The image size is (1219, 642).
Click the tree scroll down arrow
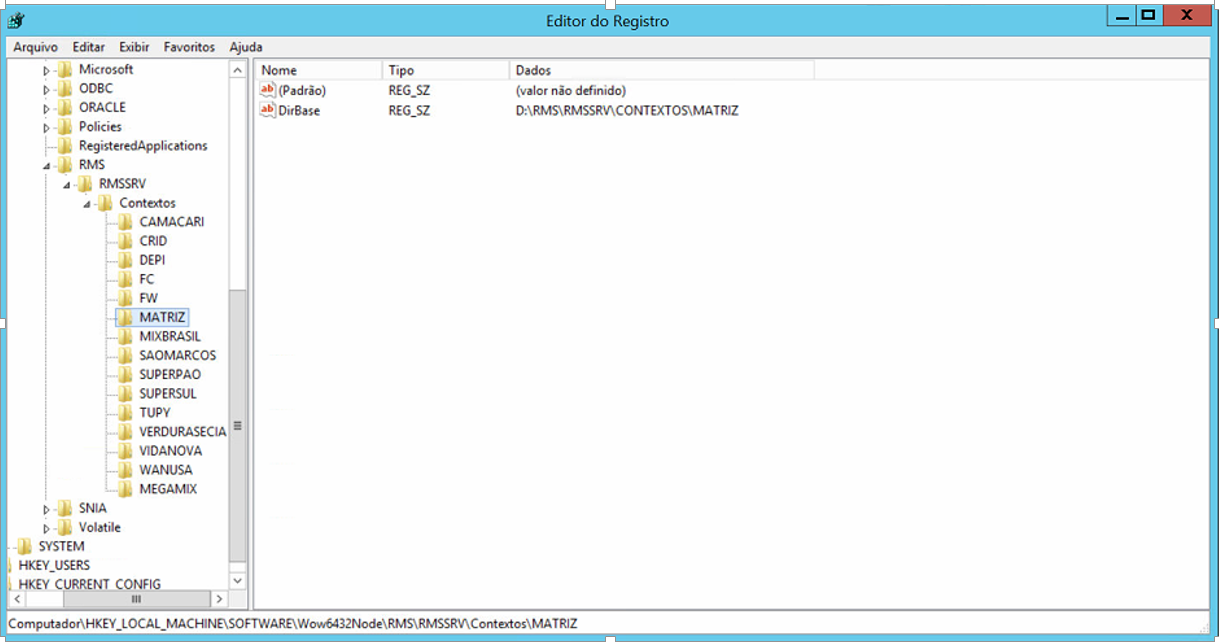point(237,580)
